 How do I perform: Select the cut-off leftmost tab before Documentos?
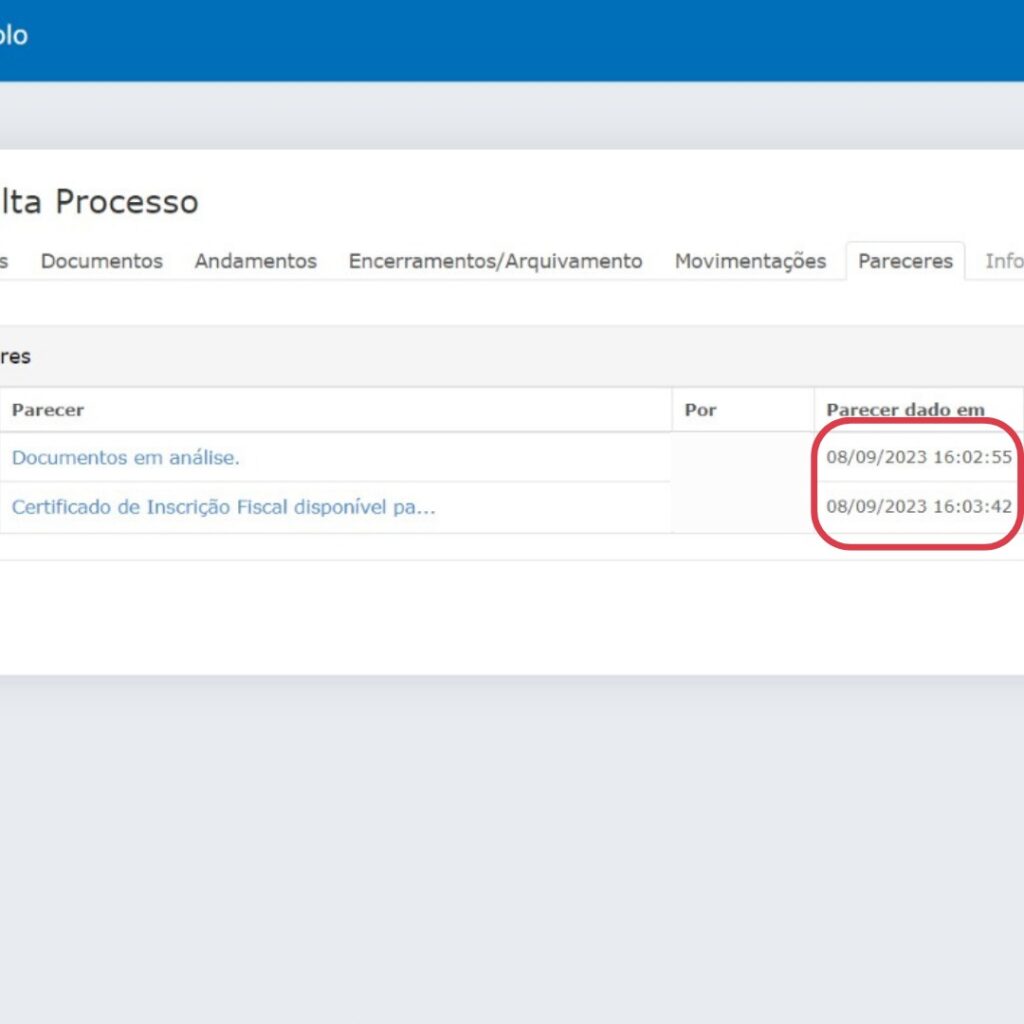tap(5, 261)
